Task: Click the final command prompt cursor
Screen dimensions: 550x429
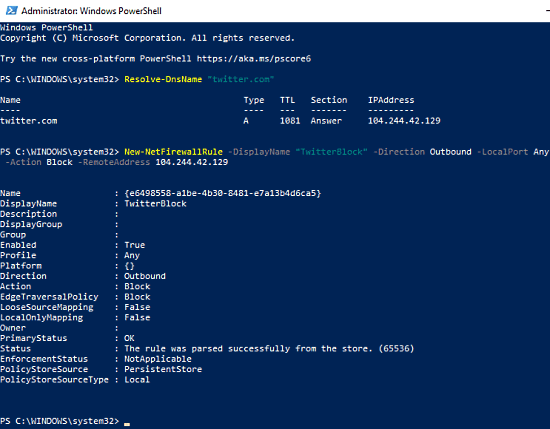Action: click(x=127, y=424)
